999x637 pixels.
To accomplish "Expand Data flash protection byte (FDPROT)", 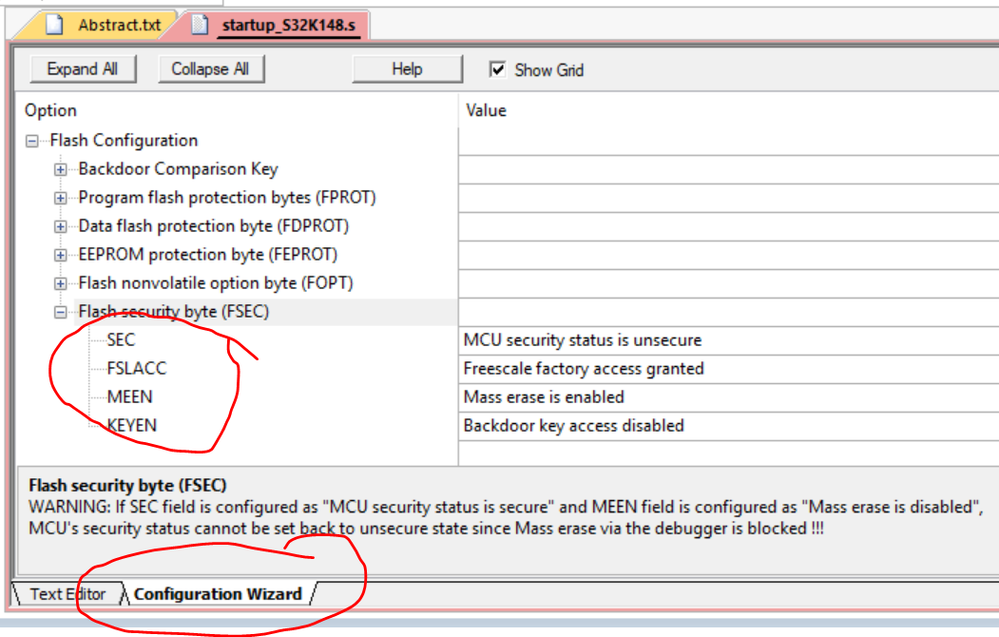I will click(x=61, y=226).
